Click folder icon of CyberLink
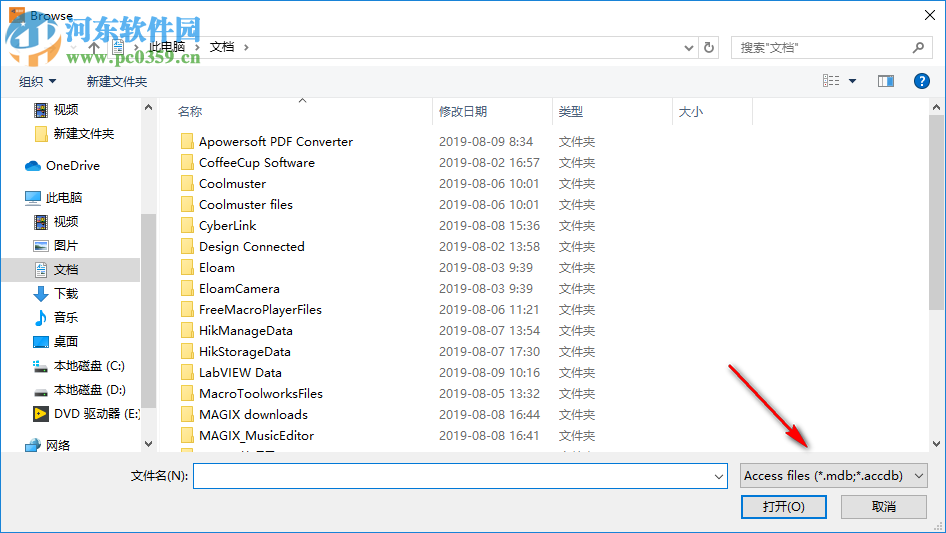Screen dimensions: 946x533 (x=187, y=226)
